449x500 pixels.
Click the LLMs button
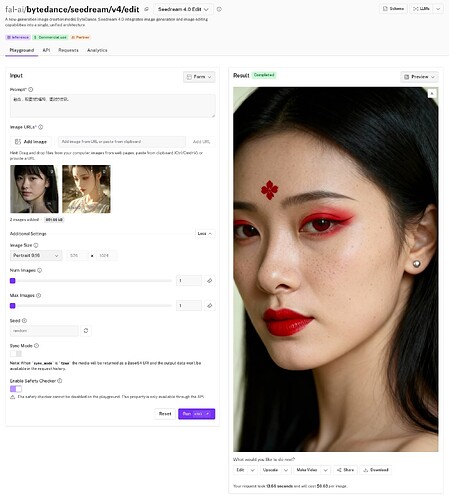(421, 9)
